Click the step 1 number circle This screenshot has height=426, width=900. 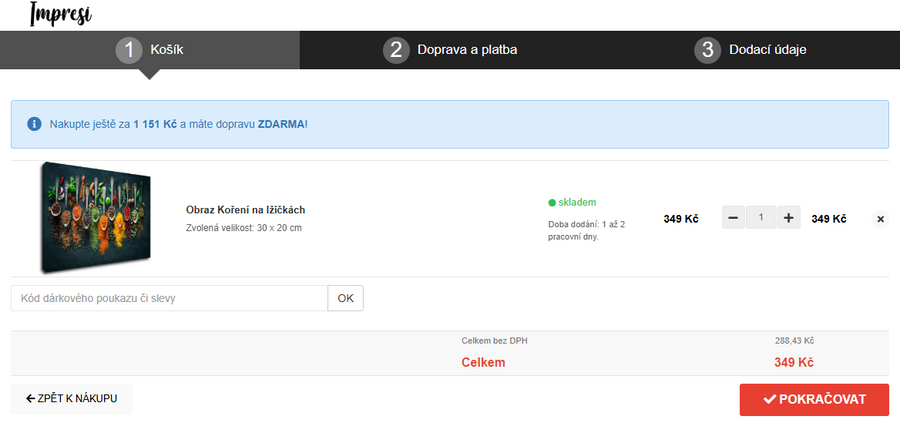click(129, 50)
